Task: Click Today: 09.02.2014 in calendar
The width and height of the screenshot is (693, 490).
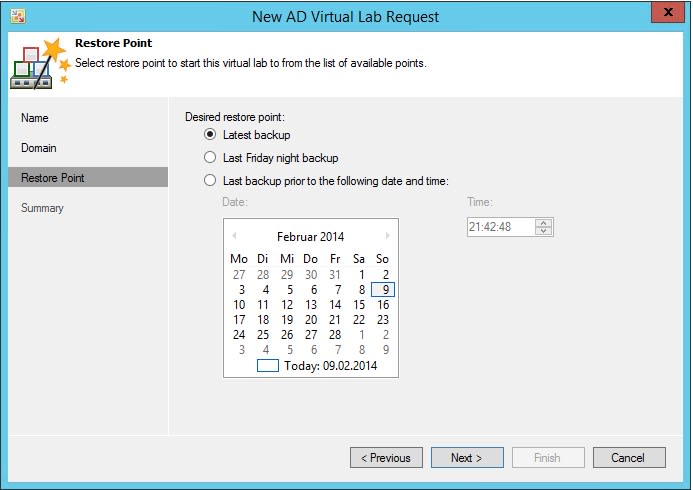Action: (x=331, y=366)
